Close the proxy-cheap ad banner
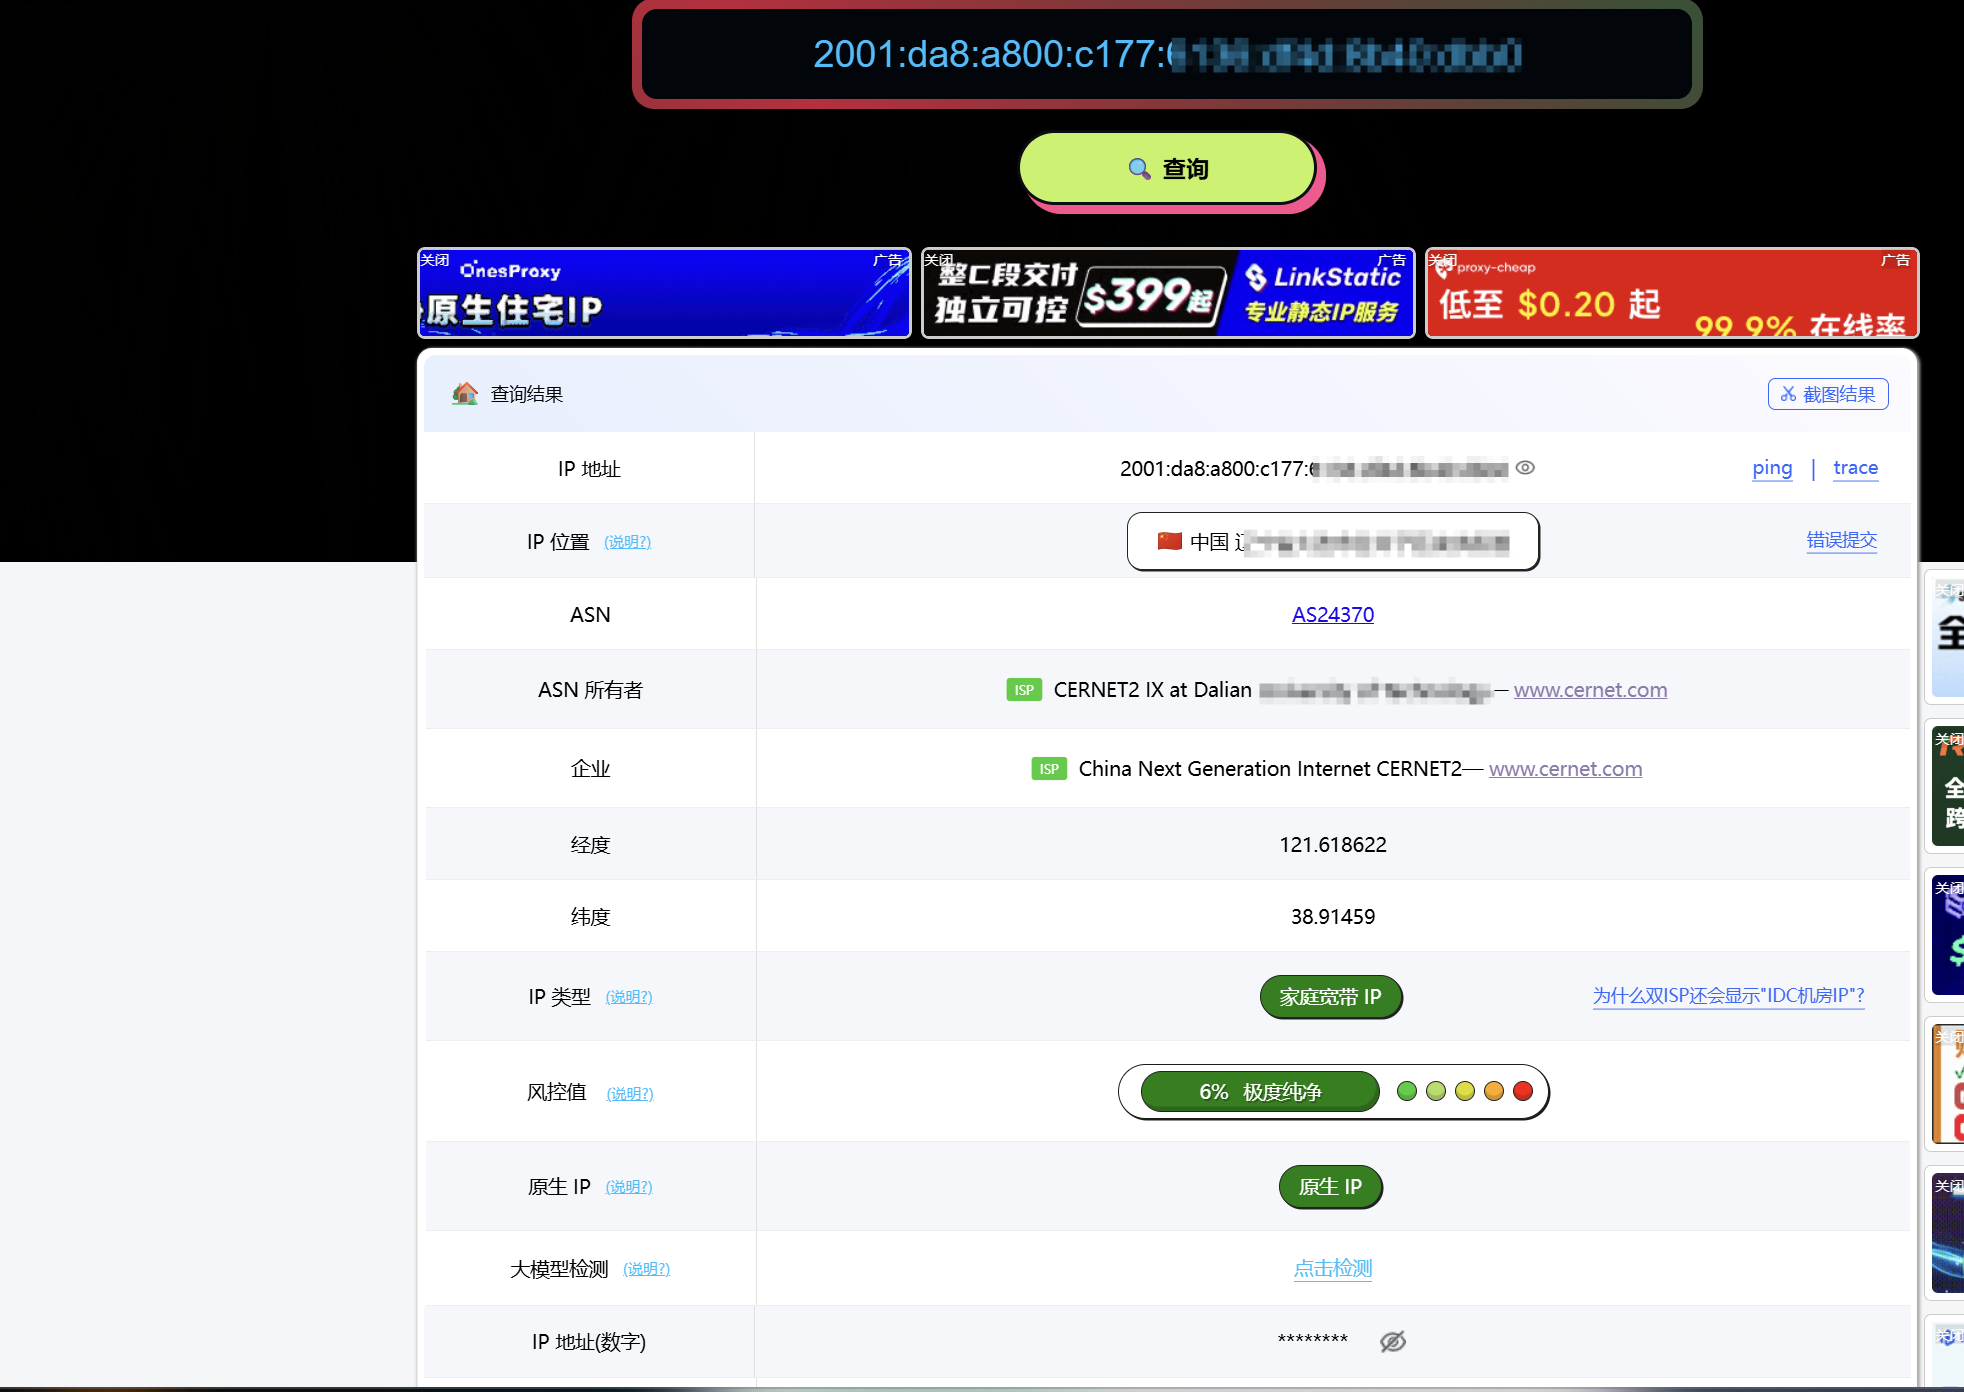The width and height of the screenshot is (1964, 1392). [x=1442, y=260]
